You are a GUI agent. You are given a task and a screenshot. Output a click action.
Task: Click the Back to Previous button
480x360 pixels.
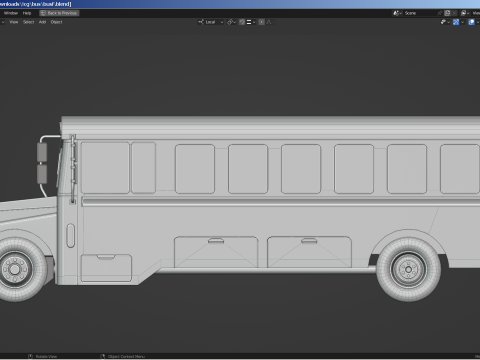[x=59, y=13]
